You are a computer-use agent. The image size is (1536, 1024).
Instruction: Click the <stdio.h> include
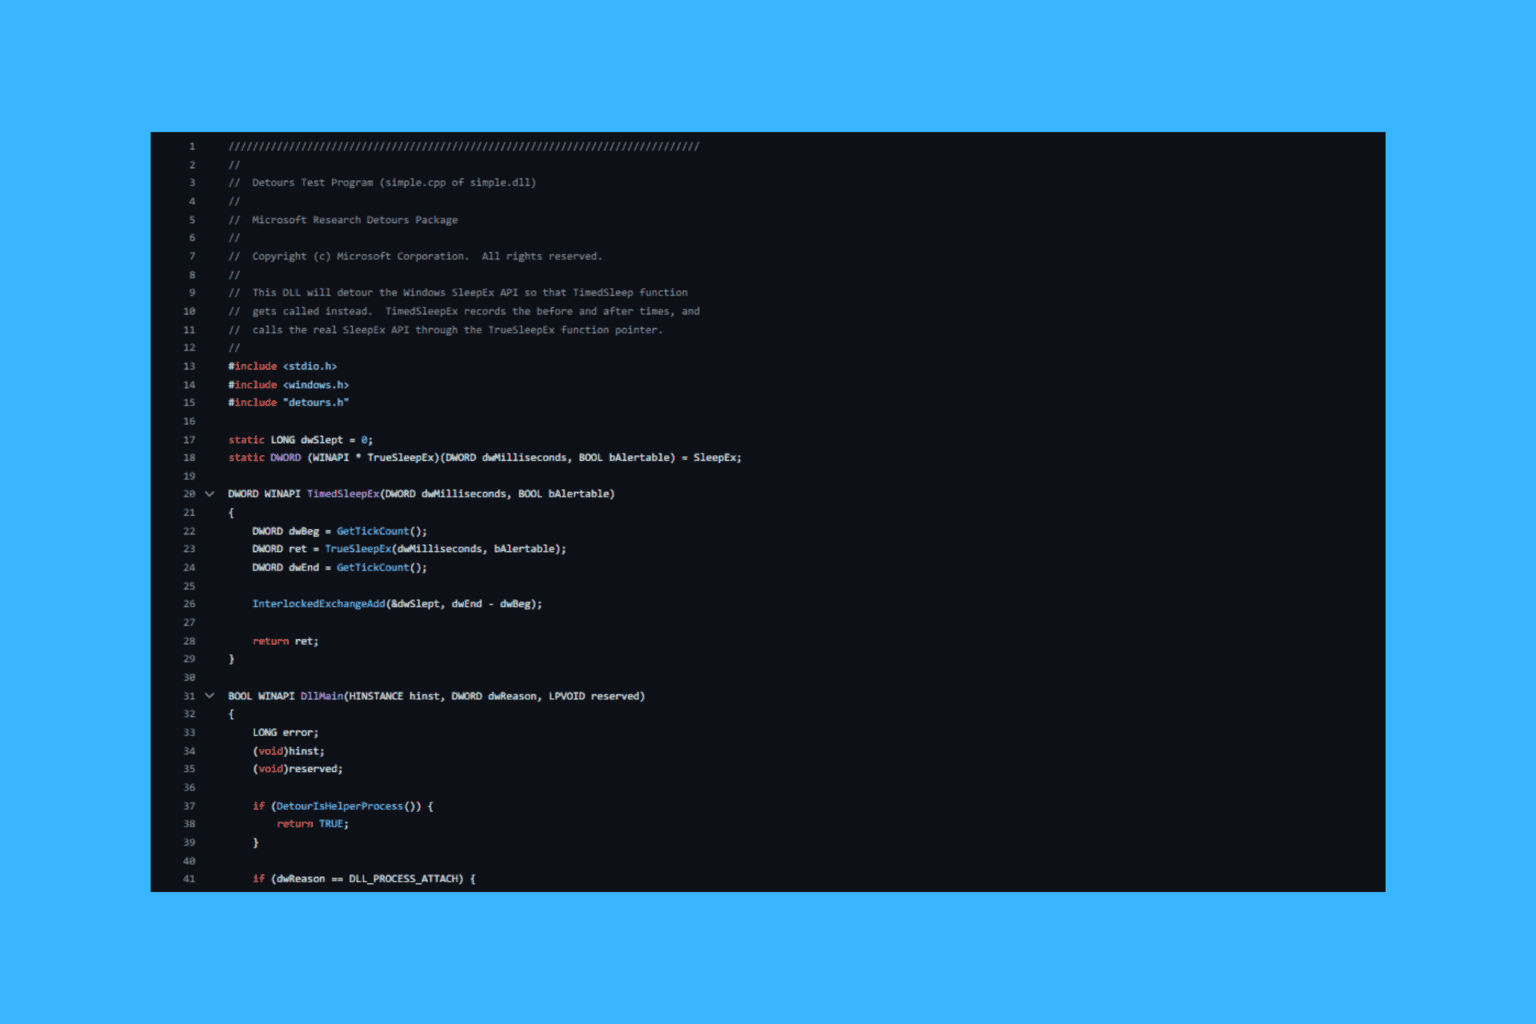(x=310, y=366)
